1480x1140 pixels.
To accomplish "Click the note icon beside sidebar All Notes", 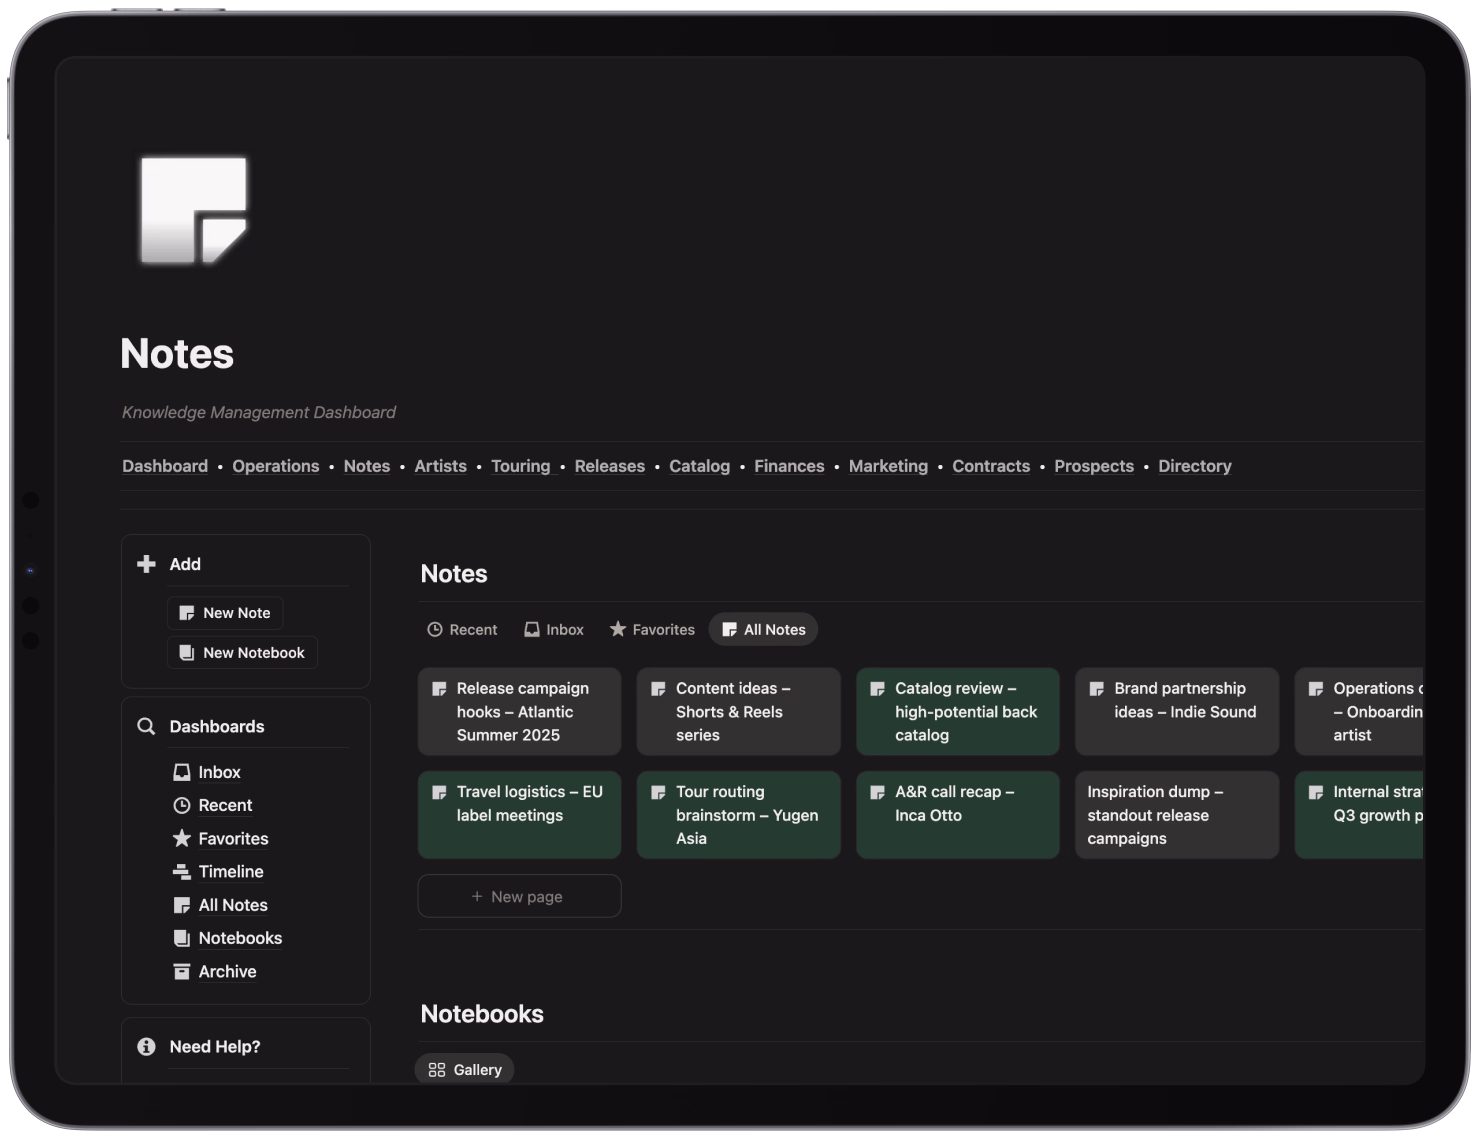I will [182, 905].
